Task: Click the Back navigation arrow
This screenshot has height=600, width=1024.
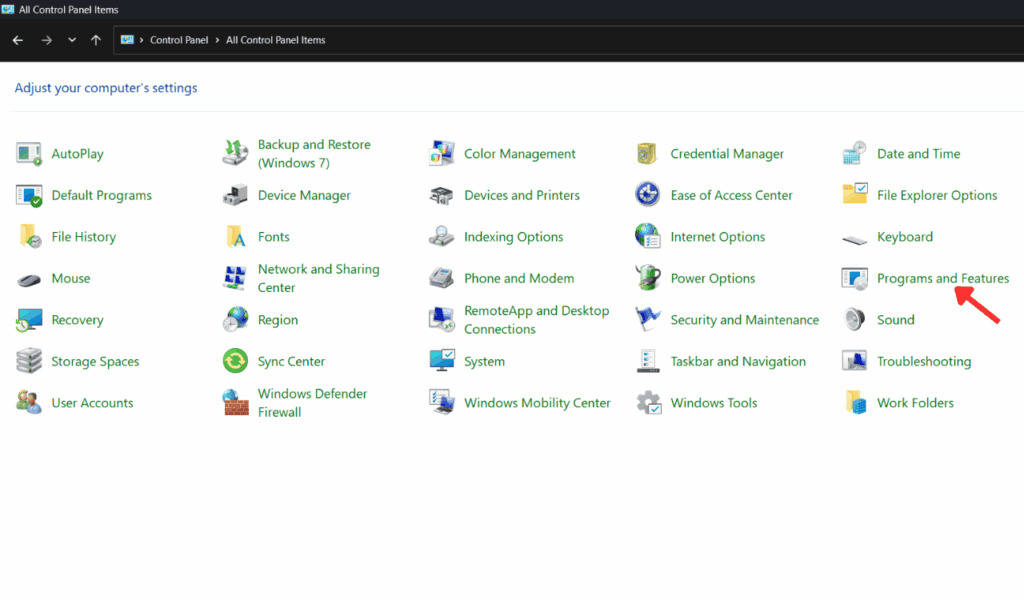Action: tap(17, 40)
